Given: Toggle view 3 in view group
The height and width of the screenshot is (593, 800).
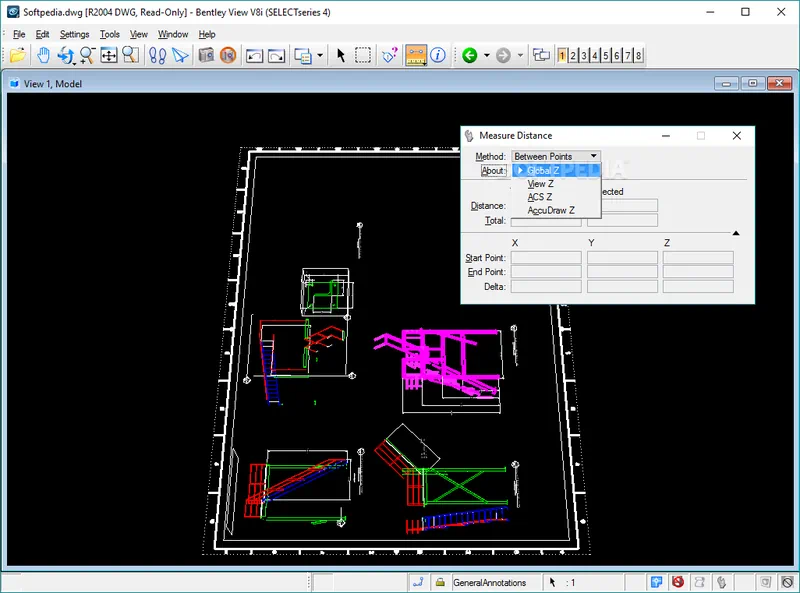Looking at the screenshot, I should pyautogui.click(x=584, y=55).
